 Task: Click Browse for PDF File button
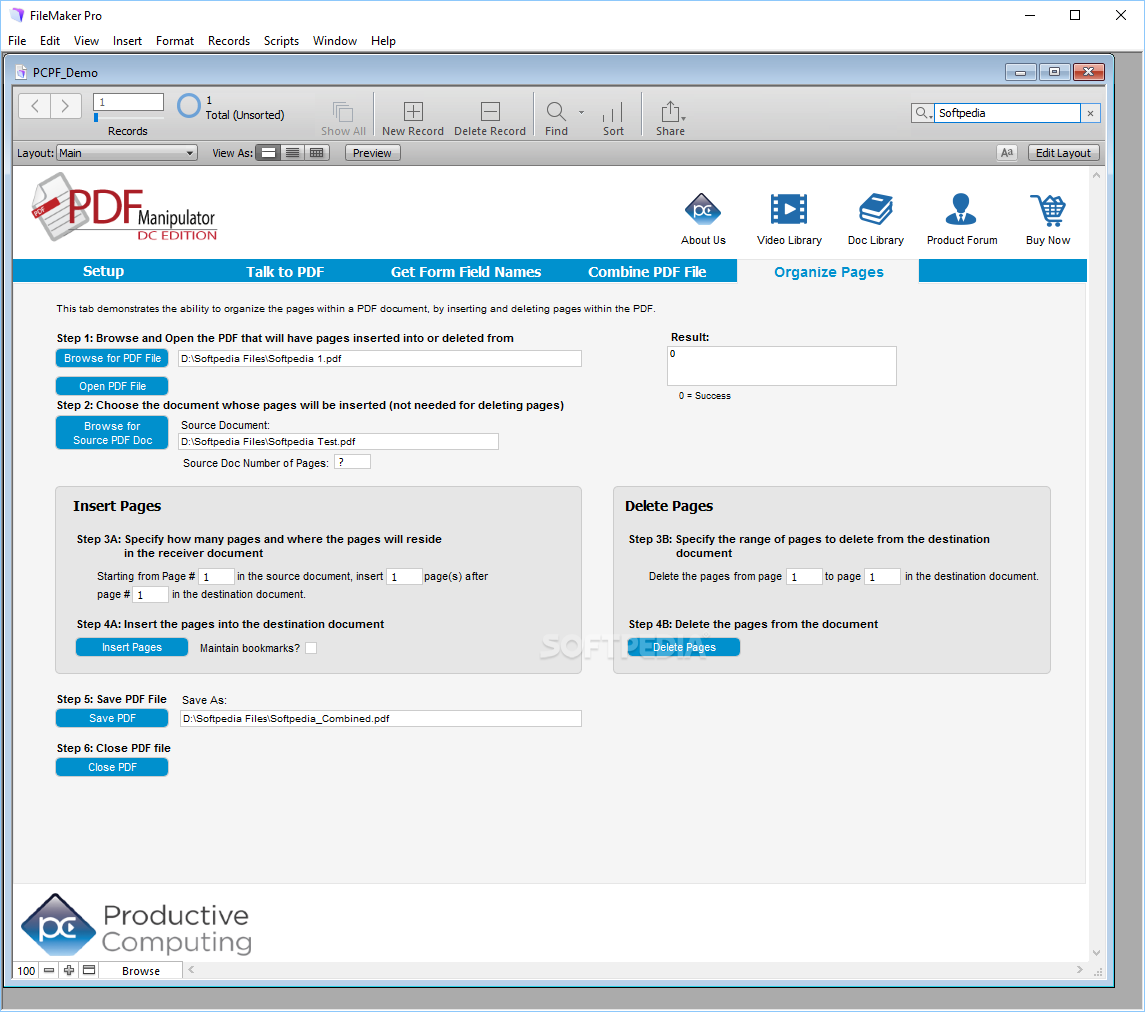(x=112, y=358)
